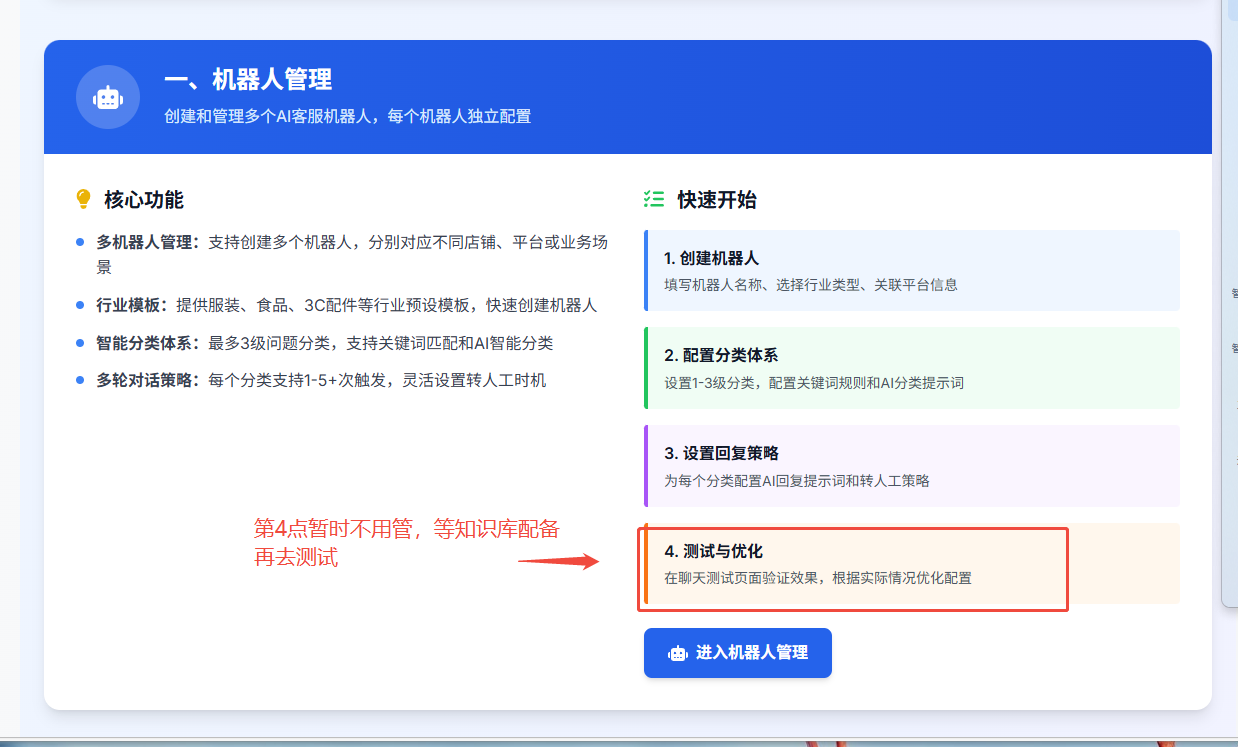
Task: Open the 3. 设置回复策略 step card
Action: (x=911, y=466)
